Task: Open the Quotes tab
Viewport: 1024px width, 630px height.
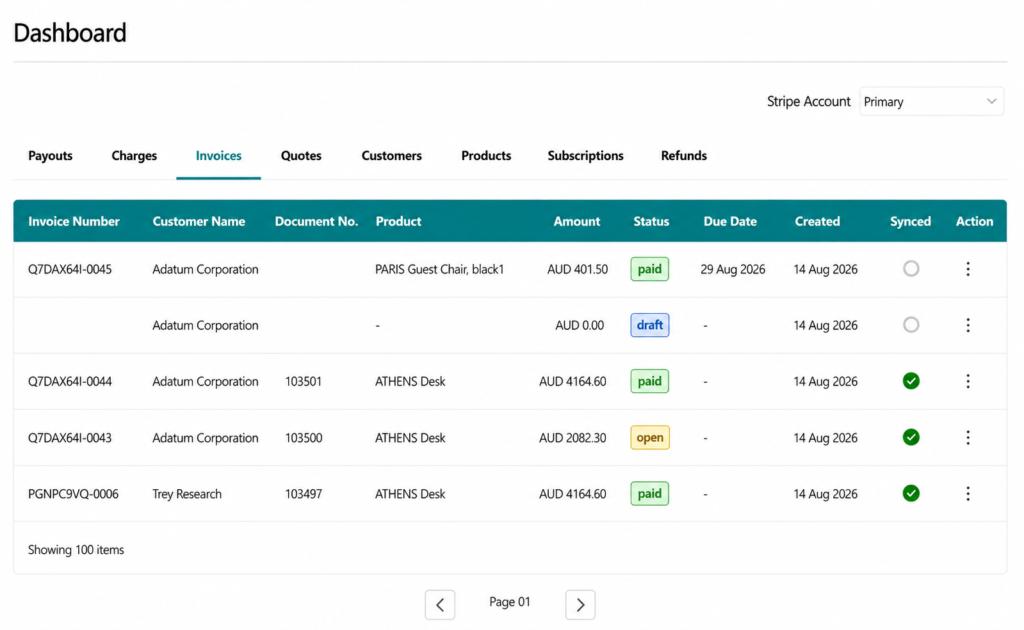Action: pyautogui.click(x=301, y=156)
